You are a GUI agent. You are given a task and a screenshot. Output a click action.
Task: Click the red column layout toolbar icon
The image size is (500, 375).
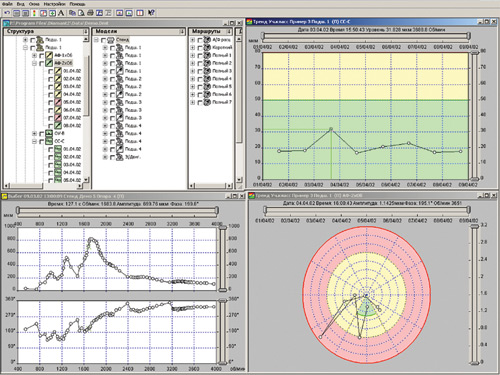140,13
